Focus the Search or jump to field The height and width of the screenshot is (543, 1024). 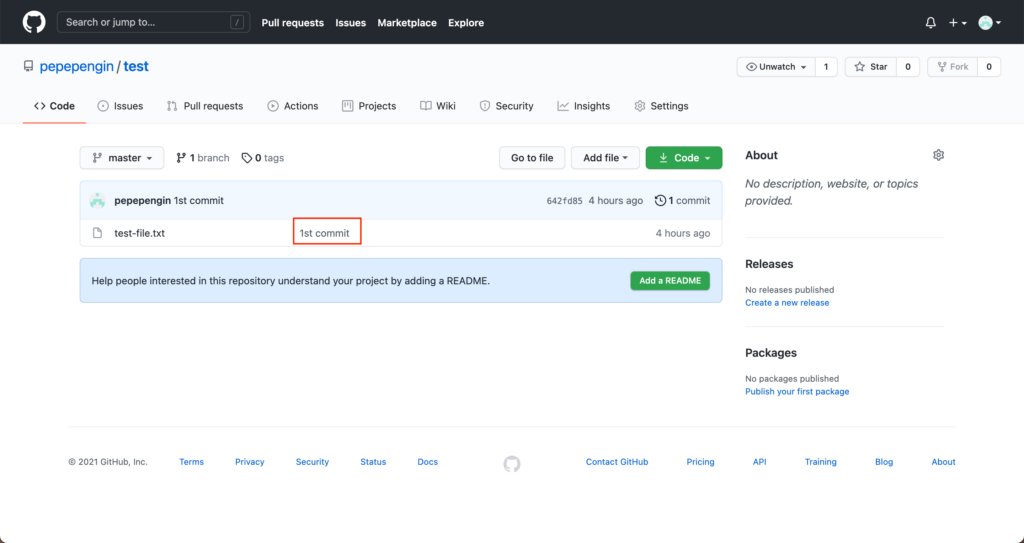[153, 22]
